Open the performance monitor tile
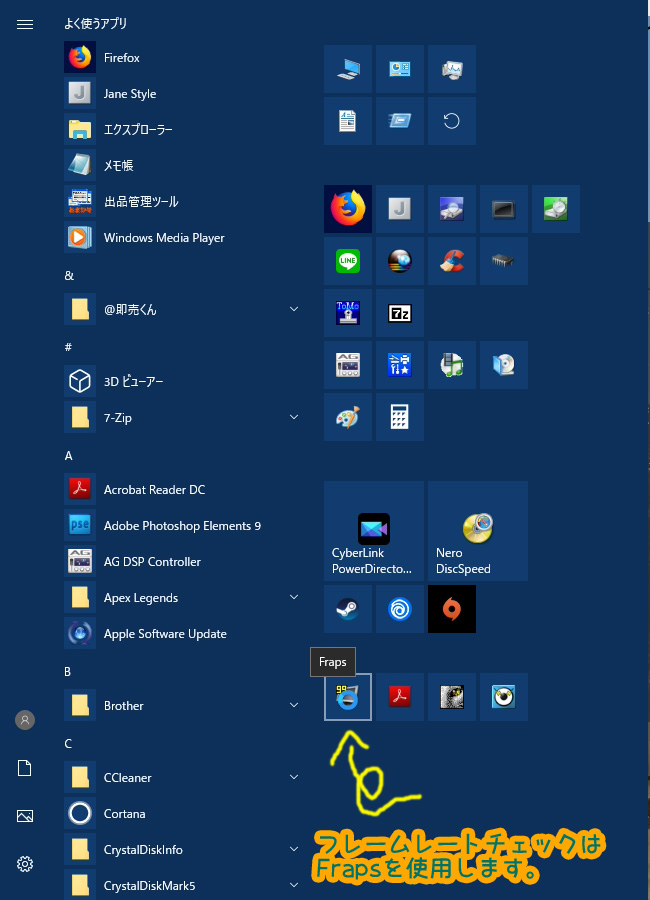 point(452,69)
